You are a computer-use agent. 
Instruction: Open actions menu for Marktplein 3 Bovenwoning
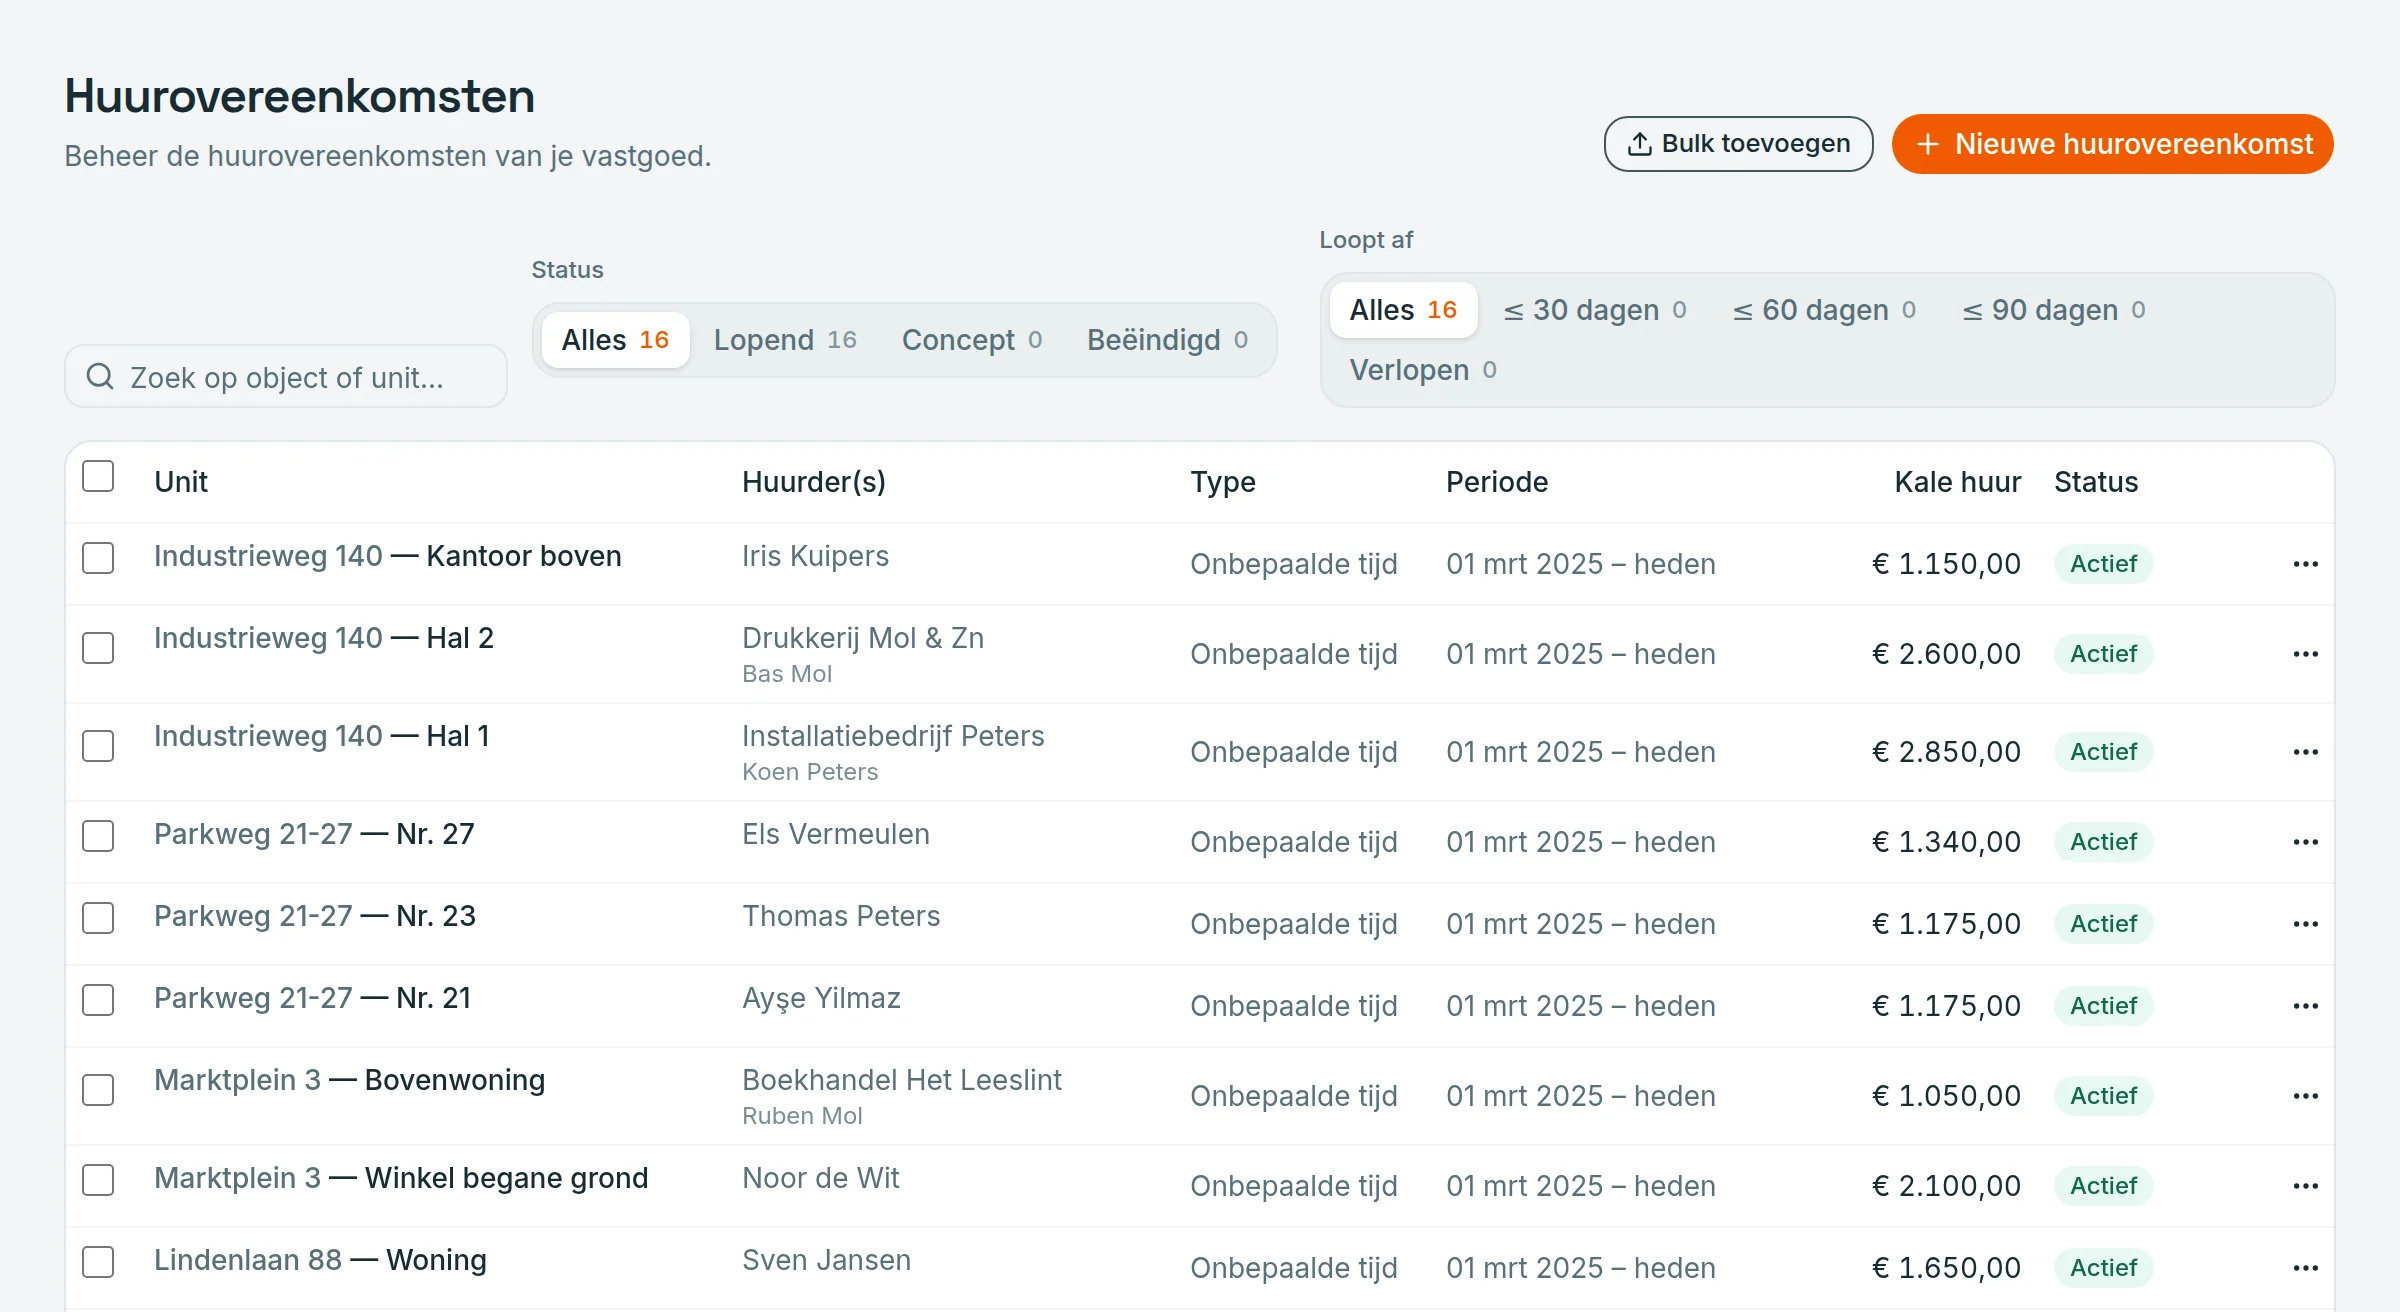pyautogui.click(x=2305, y=1096)
